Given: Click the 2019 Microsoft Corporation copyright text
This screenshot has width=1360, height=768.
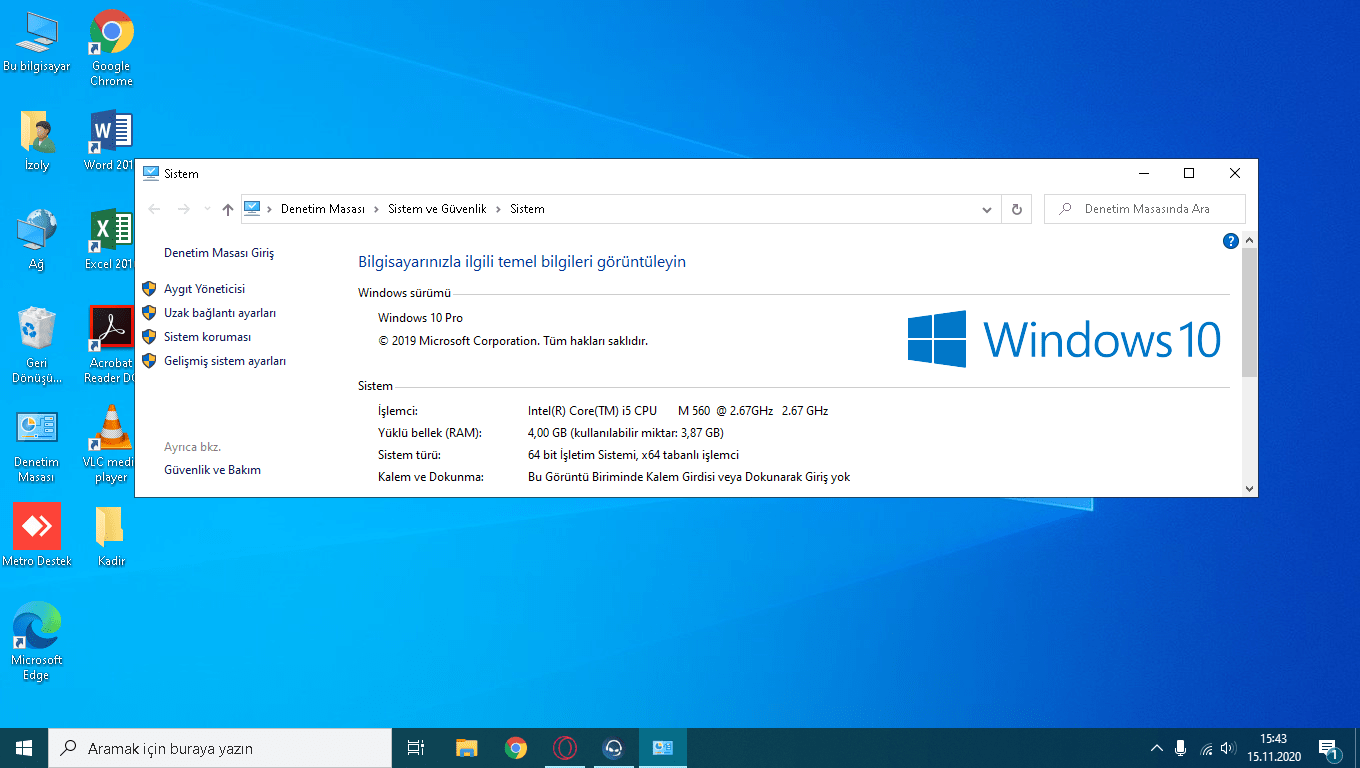Looking at the screenshot, I should coord(513,341).
